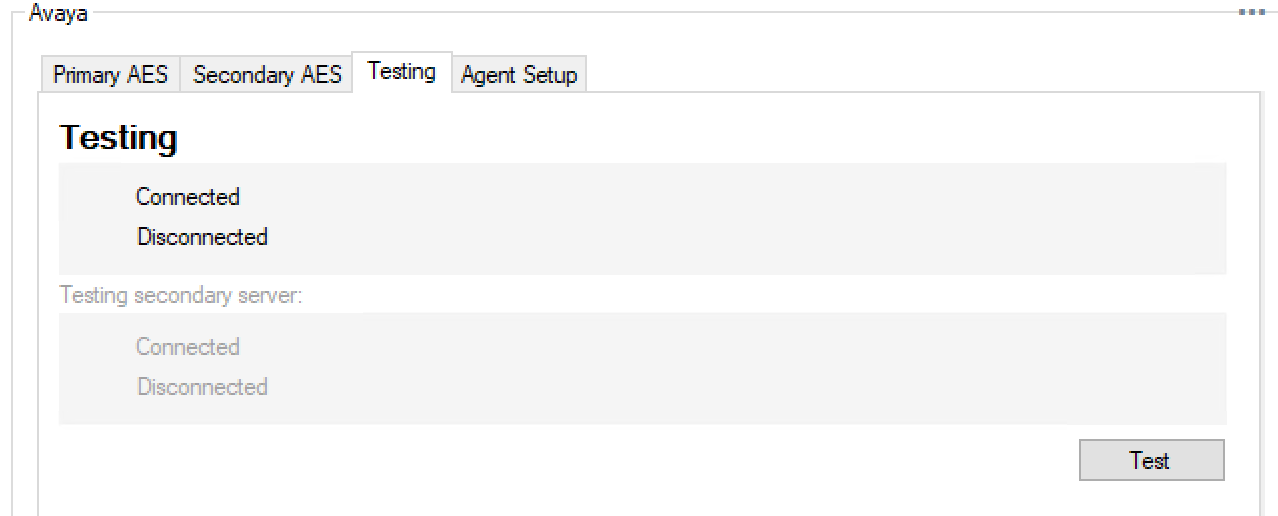
Task: Open the Secondary AES tab
Action: coord(267,75)
